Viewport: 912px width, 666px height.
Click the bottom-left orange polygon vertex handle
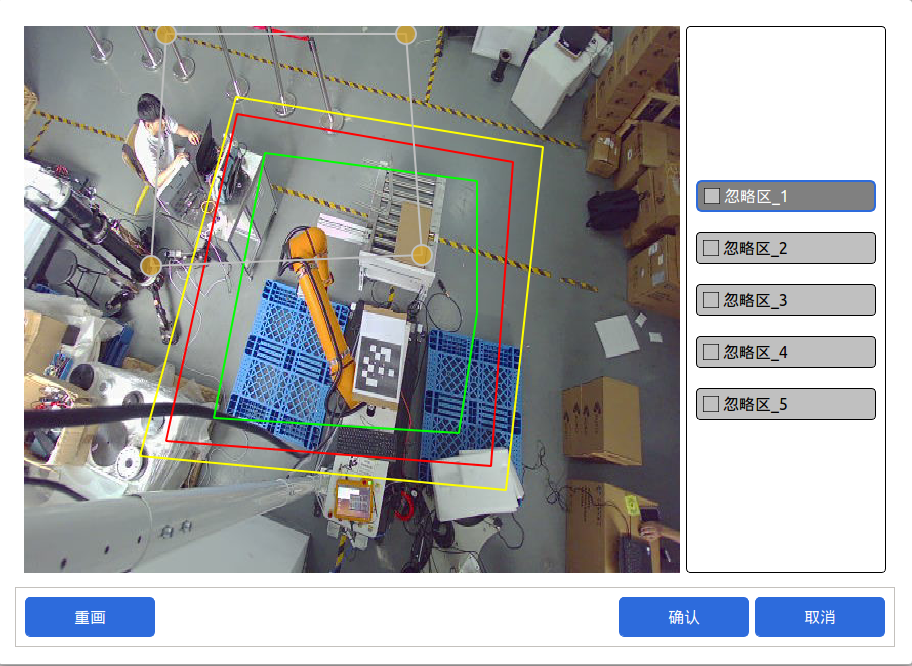[150, 266]
